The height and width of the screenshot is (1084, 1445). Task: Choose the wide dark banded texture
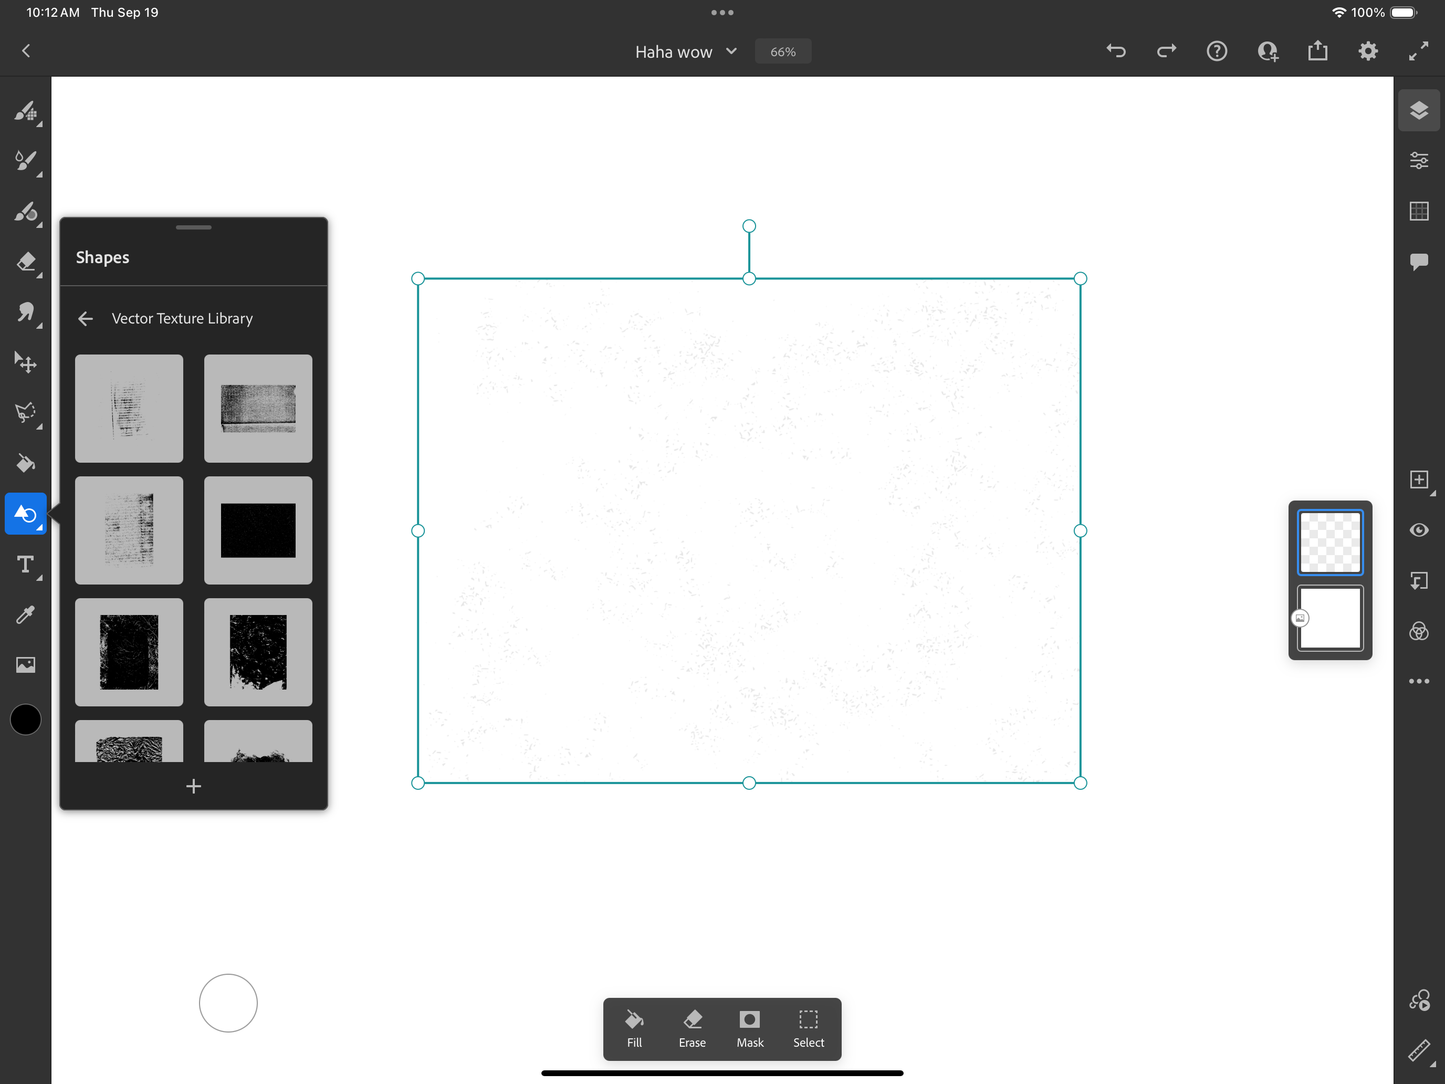(258, 408)
